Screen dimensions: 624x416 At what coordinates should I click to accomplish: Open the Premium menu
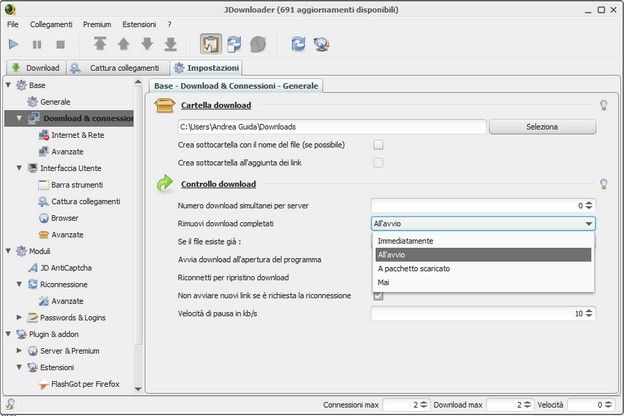tap(97, 24)
